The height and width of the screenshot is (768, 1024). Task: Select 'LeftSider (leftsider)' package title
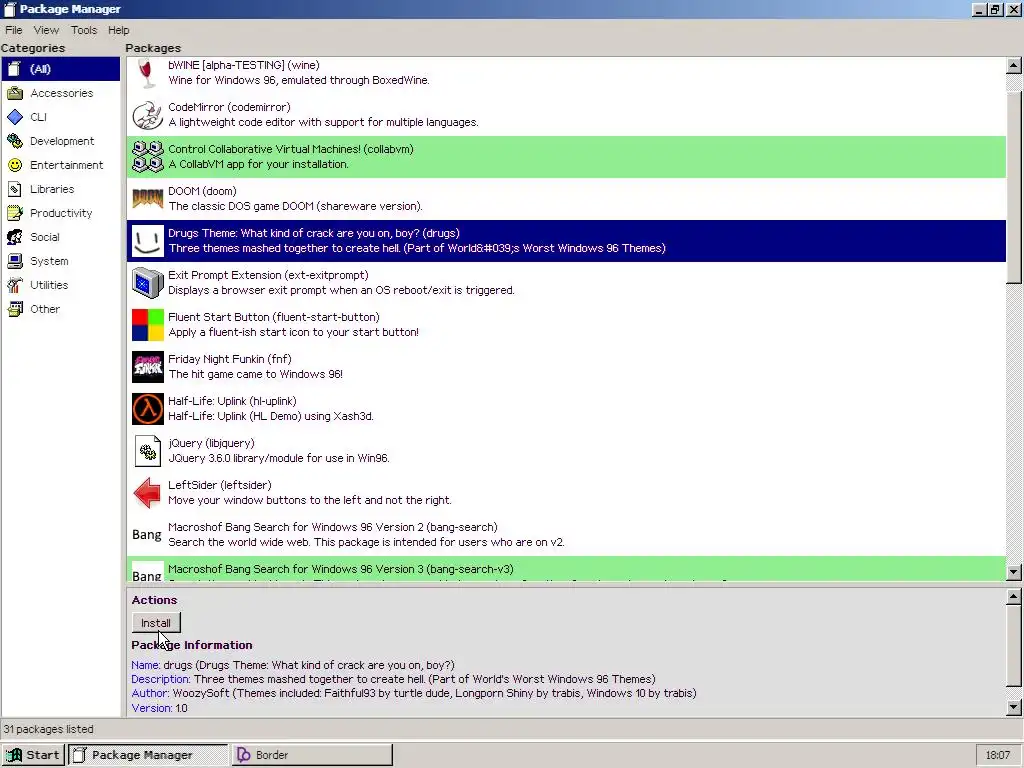(220, 485)
